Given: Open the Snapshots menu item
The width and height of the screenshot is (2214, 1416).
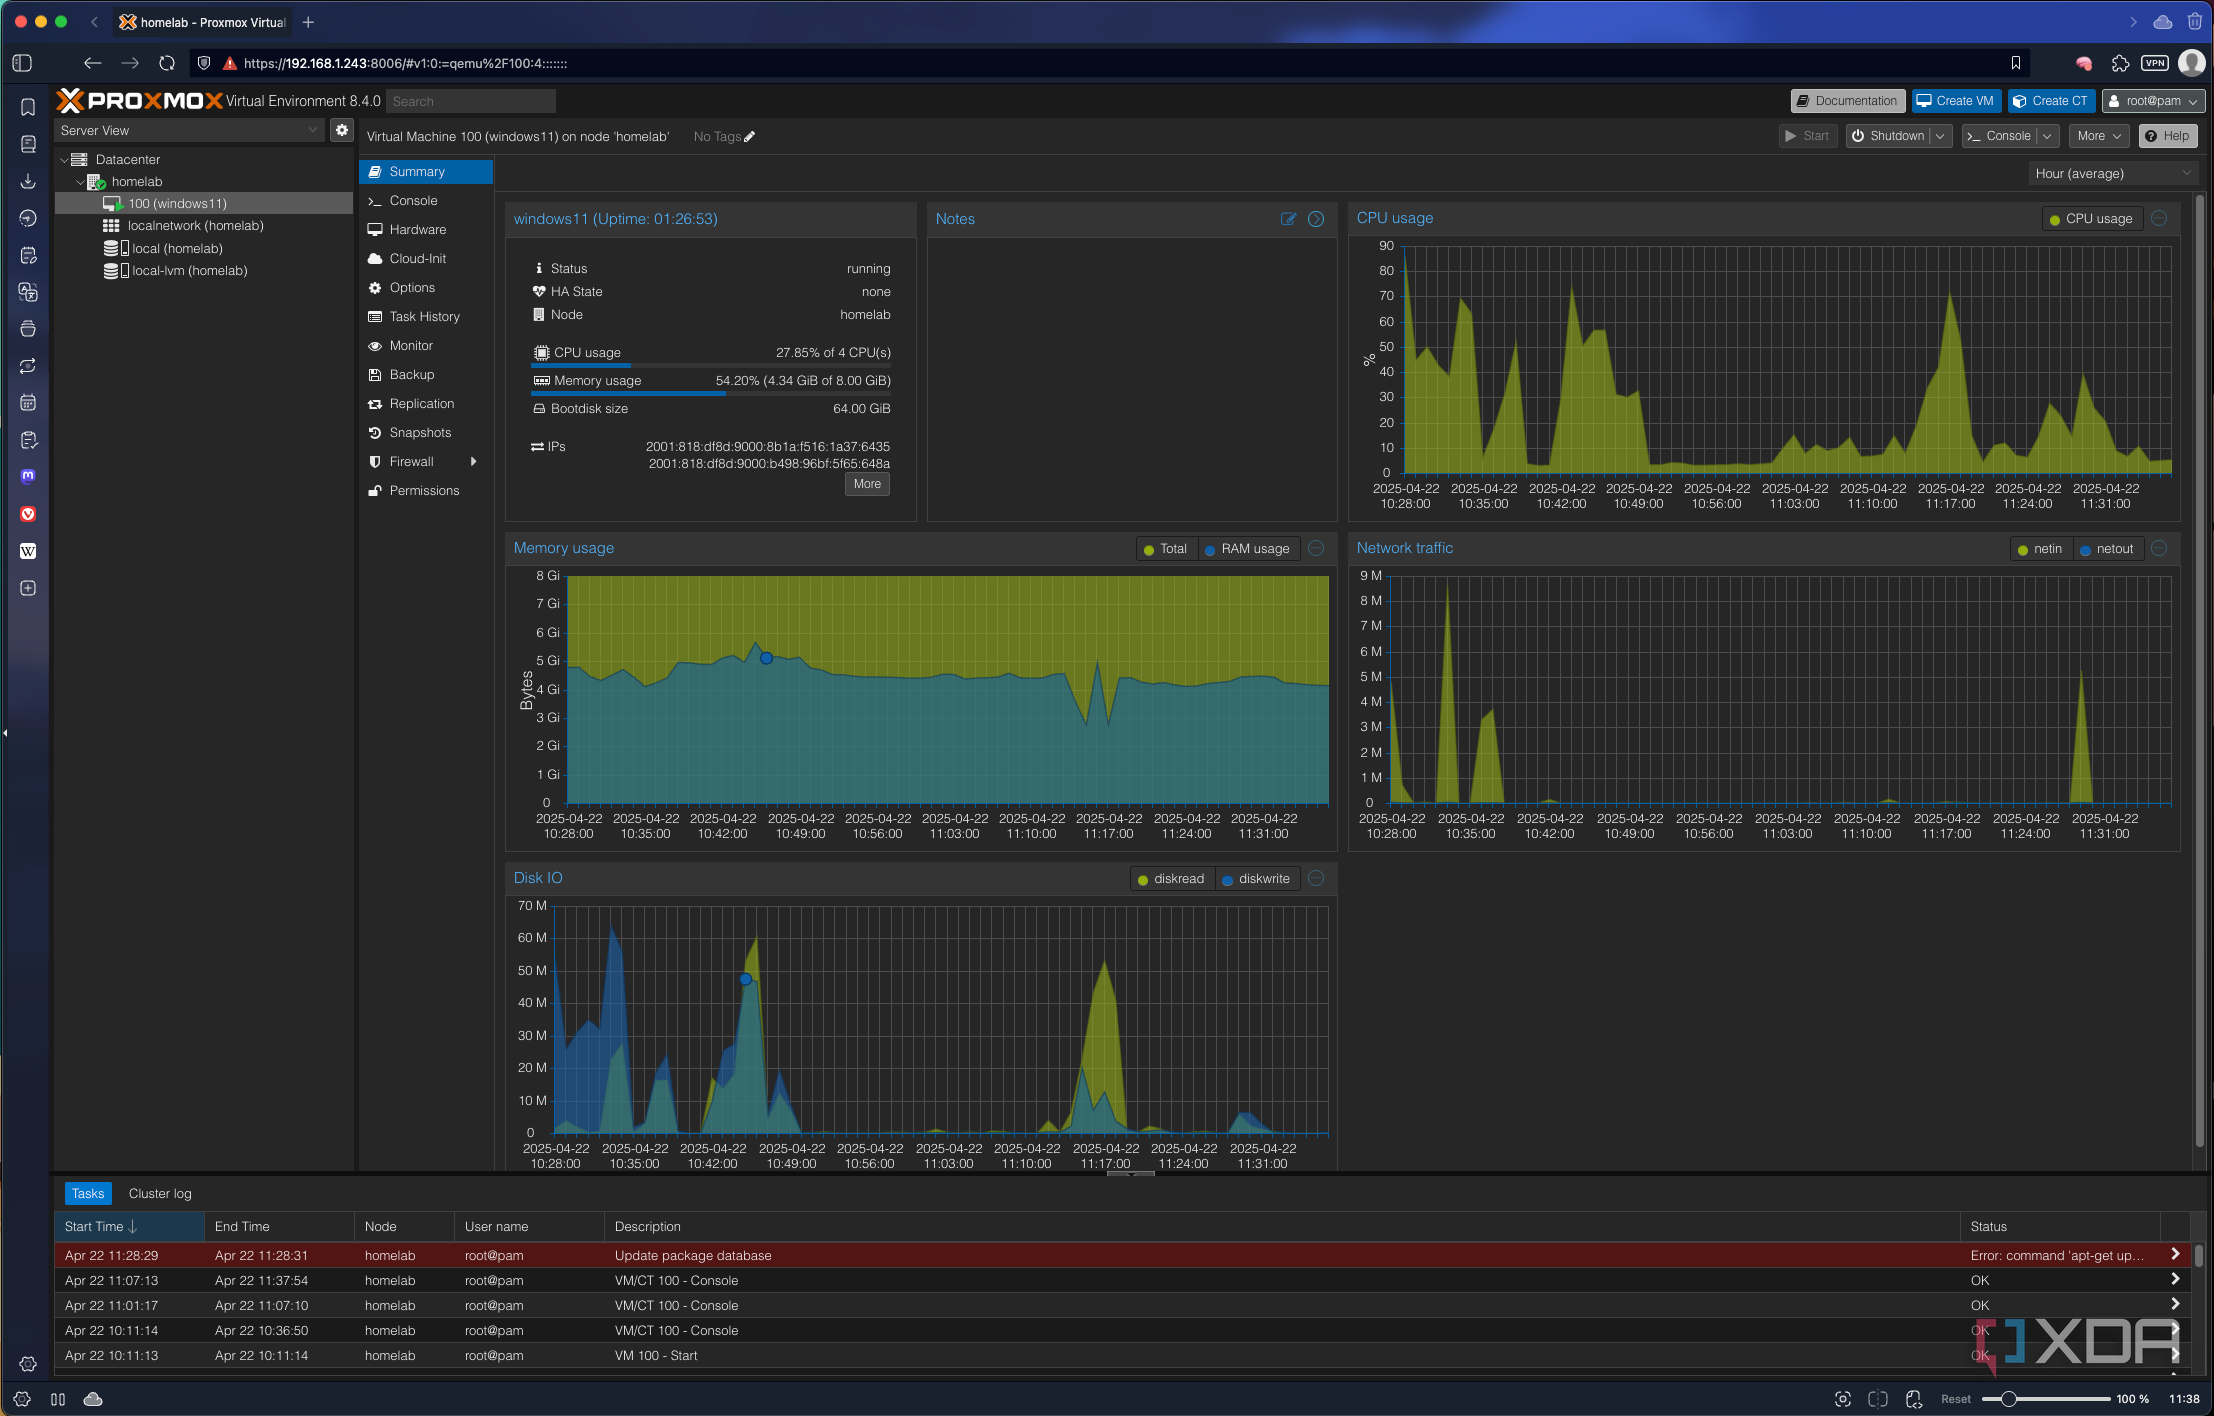Looking at the screenshot, I should [420, 433].
